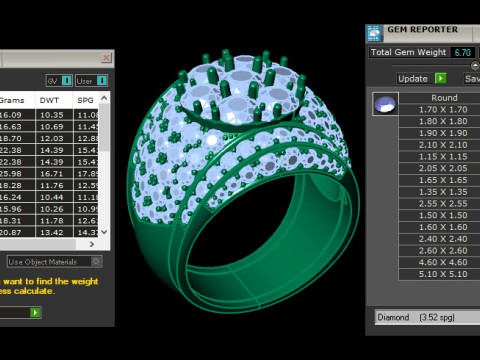This screenshot has width=480, height=360.
Task: Click the Grams cell ending 18.70
Action: click(17, 138)
